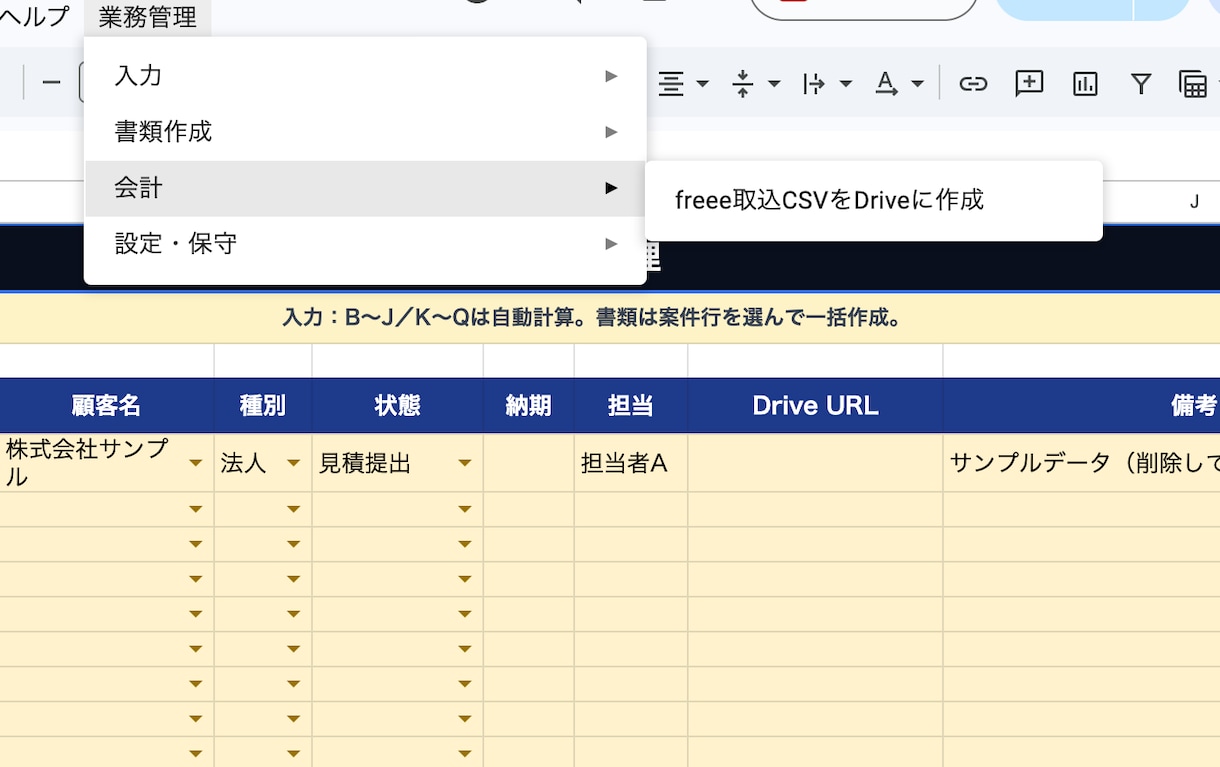Click the 担当 header cell

(631, 405)
